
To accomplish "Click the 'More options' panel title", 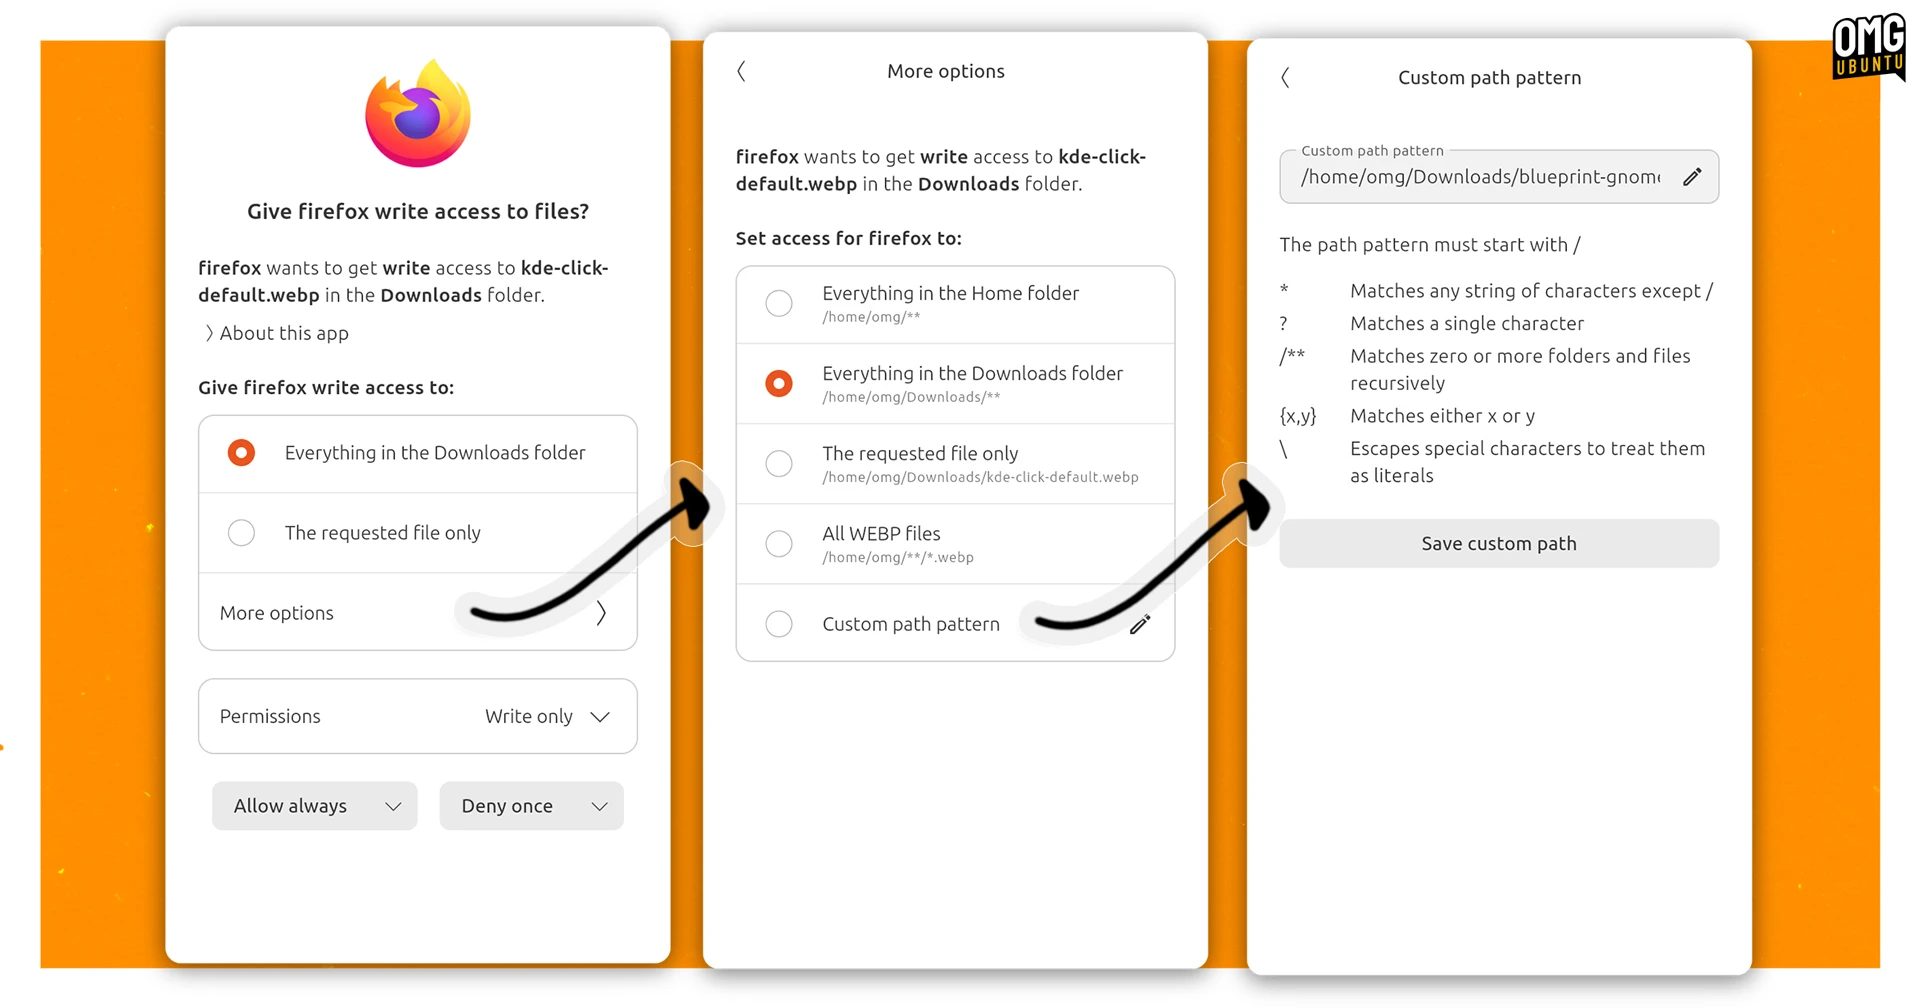I will pyautogui.click(x=946, y=71).
